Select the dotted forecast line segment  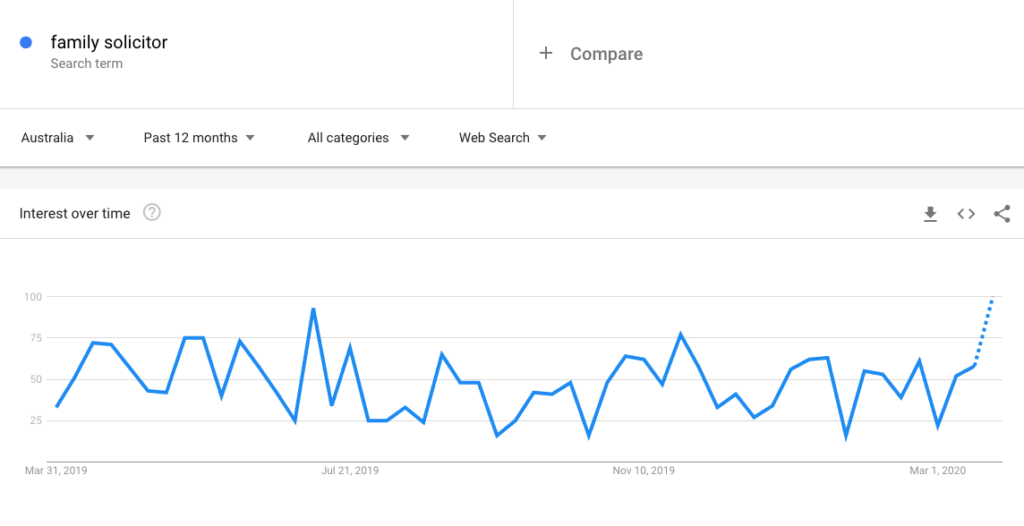pos(984,329)
